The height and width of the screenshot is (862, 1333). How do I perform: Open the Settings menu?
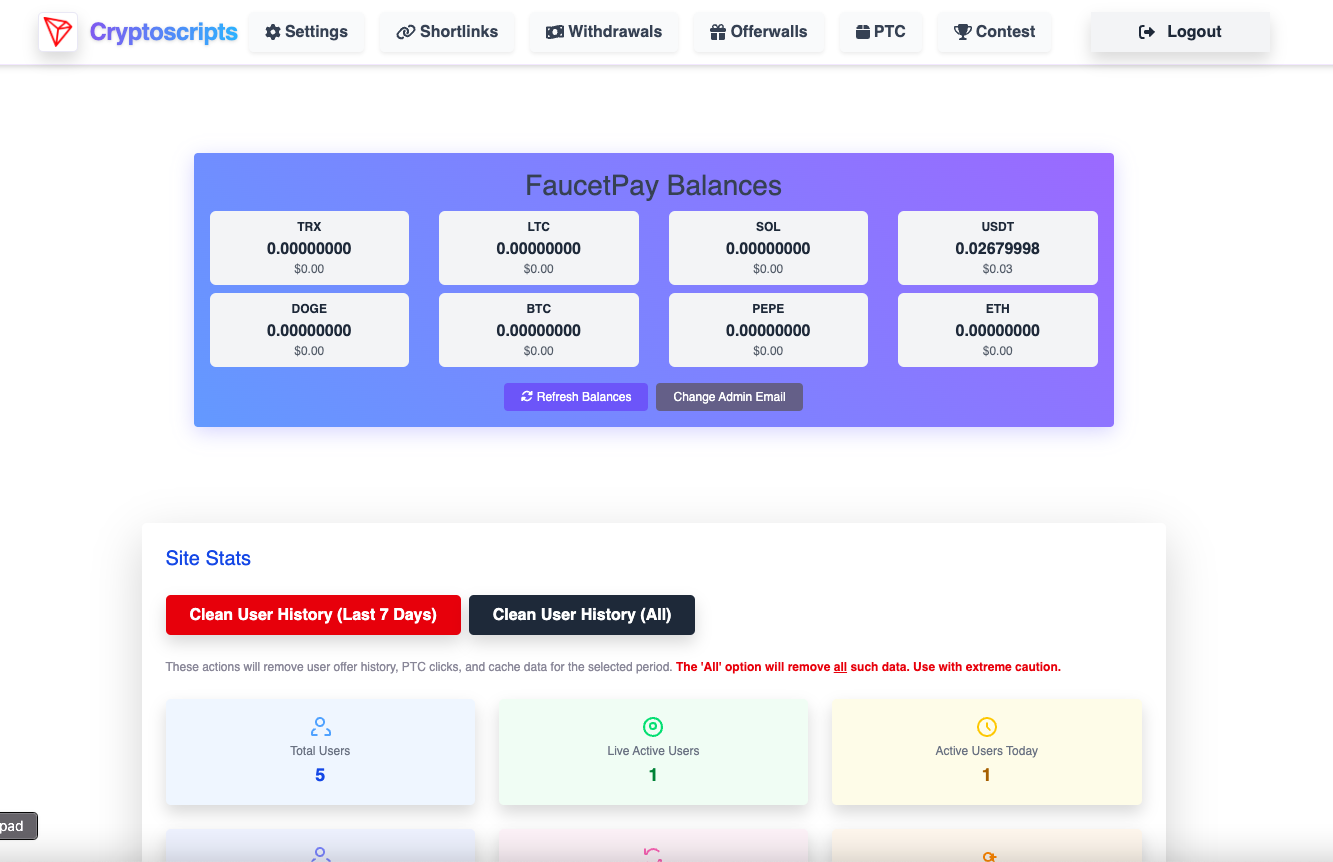307,32
